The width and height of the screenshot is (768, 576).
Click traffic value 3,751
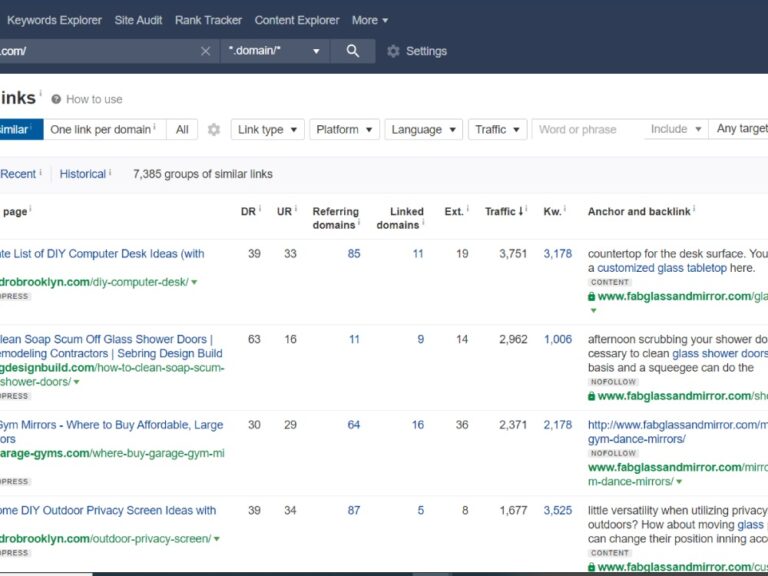(x=513, y=254)
